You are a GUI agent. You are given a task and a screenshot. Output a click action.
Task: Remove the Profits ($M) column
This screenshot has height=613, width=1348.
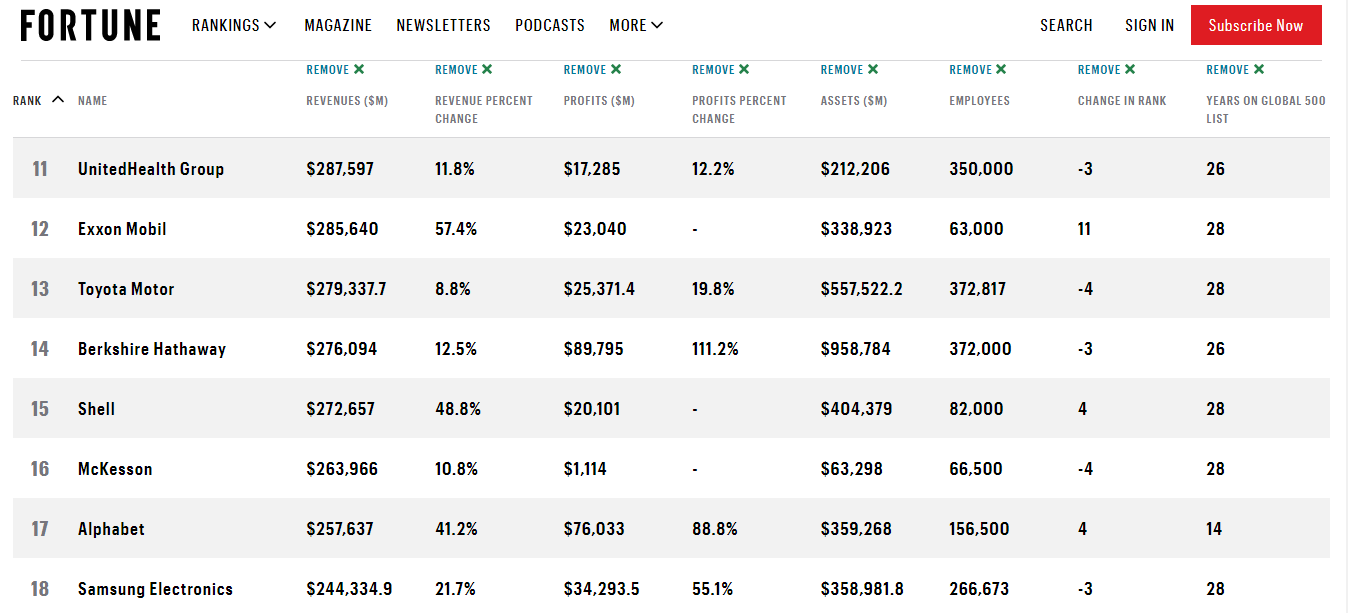tap(592, 70)
